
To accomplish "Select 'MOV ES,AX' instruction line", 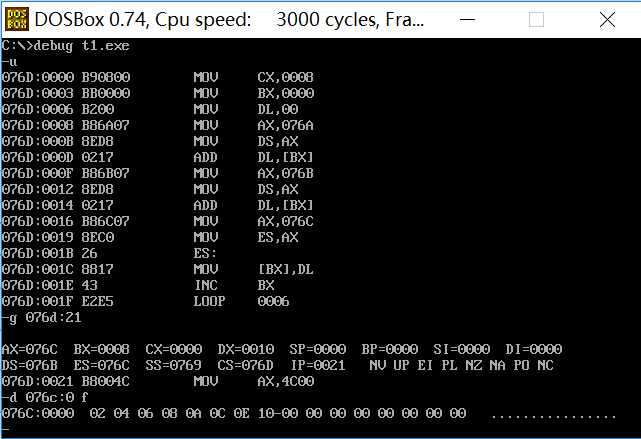I will (150, 237).
